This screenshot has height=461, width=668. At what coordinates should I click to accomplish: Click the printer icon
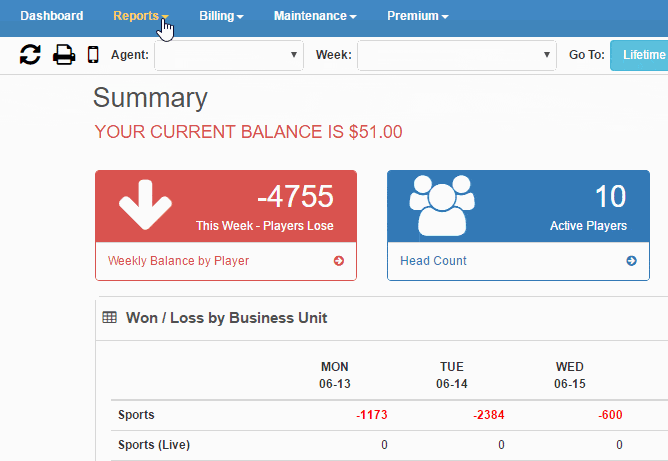(64, 55)
